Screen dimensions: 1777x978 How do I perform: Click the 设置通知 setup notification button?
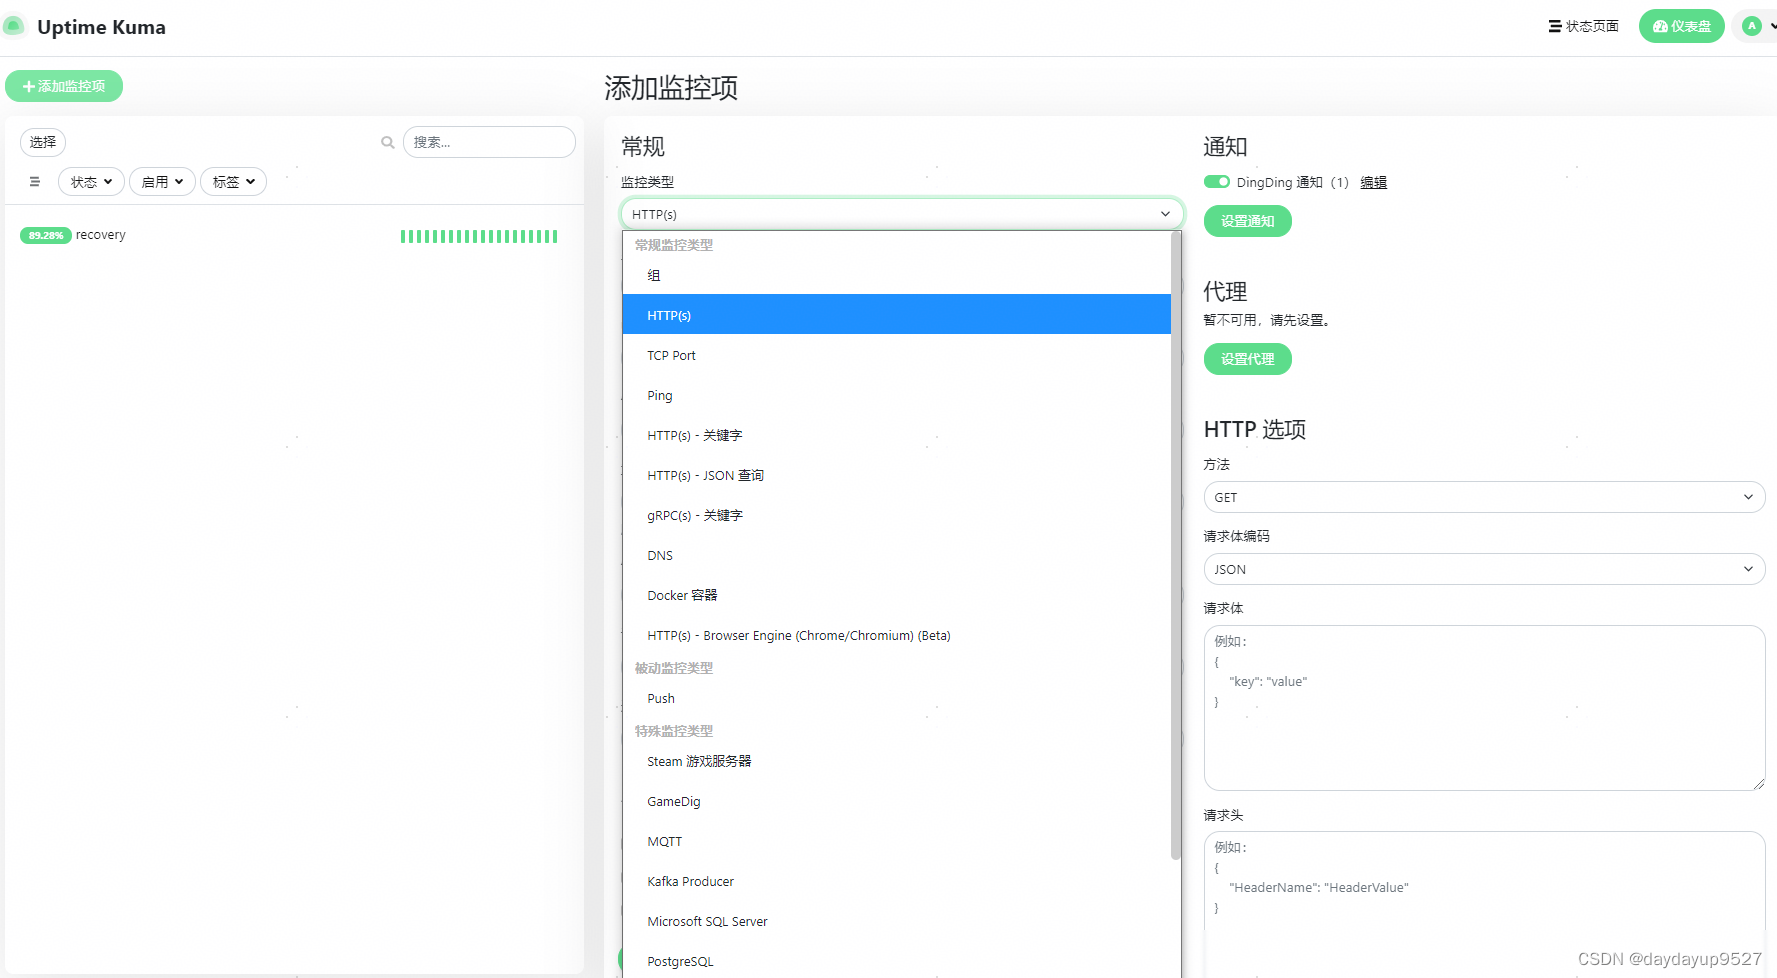pos(1247,221)
